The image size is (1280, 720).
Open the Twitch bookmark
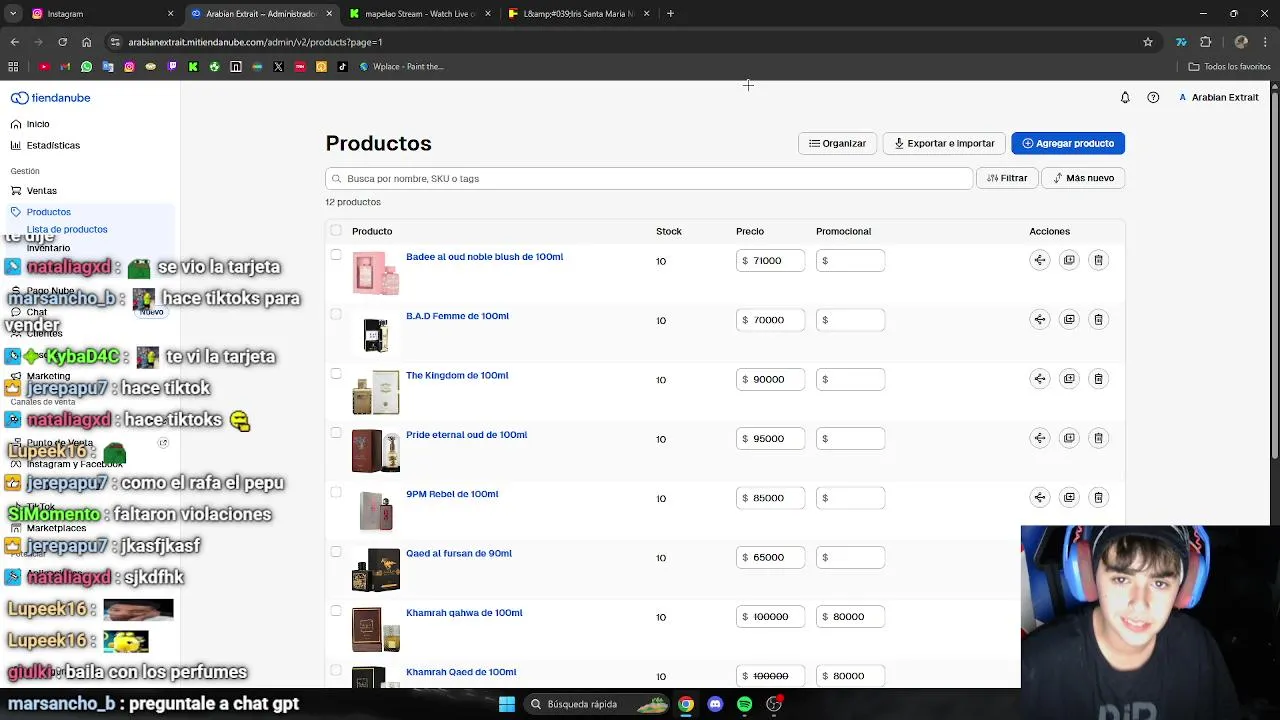tap(172, 67)
